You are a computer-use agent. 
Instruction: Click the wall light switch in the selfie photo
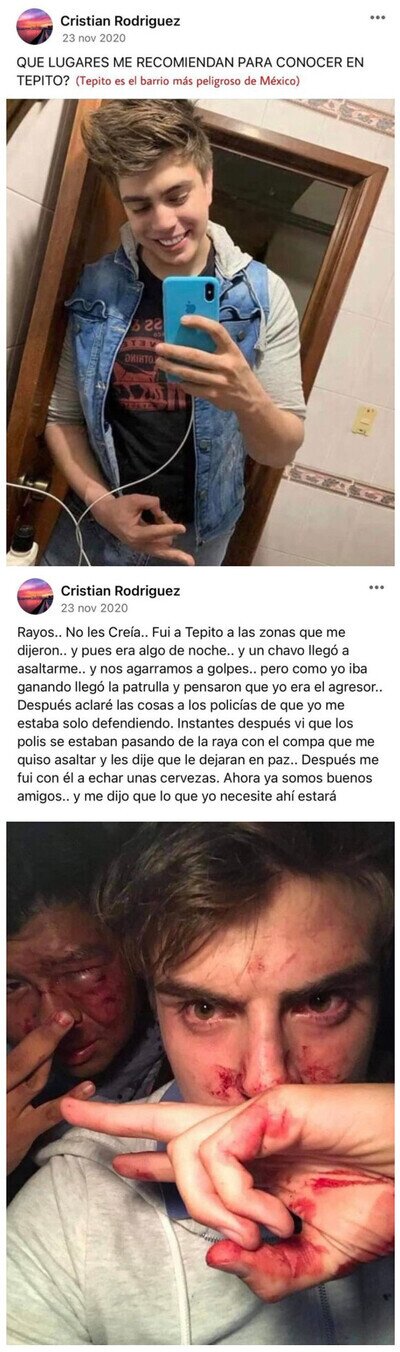[364, 420]
